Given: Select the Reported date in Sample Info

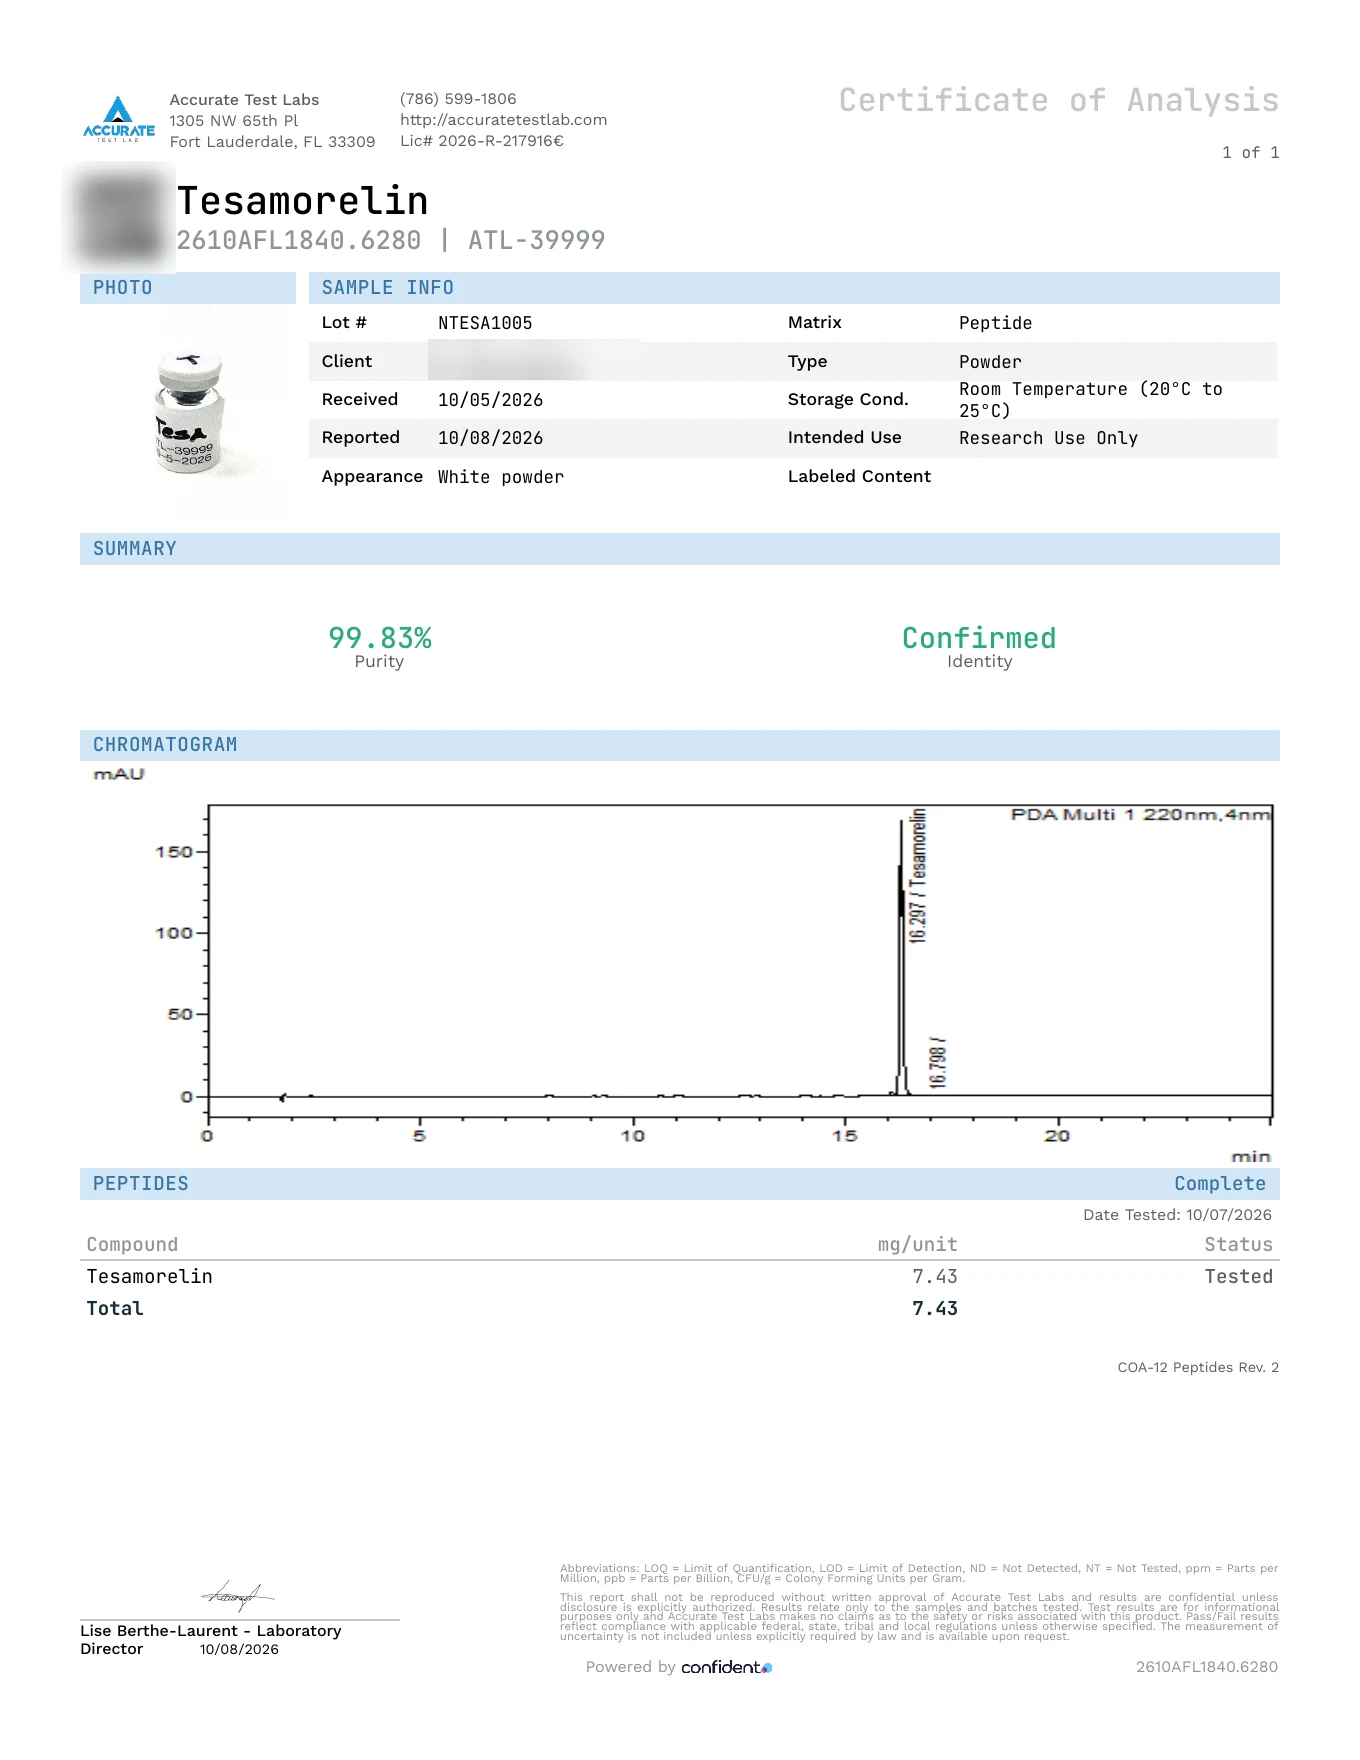Looking at the screenshot, I should coord(490,438).
